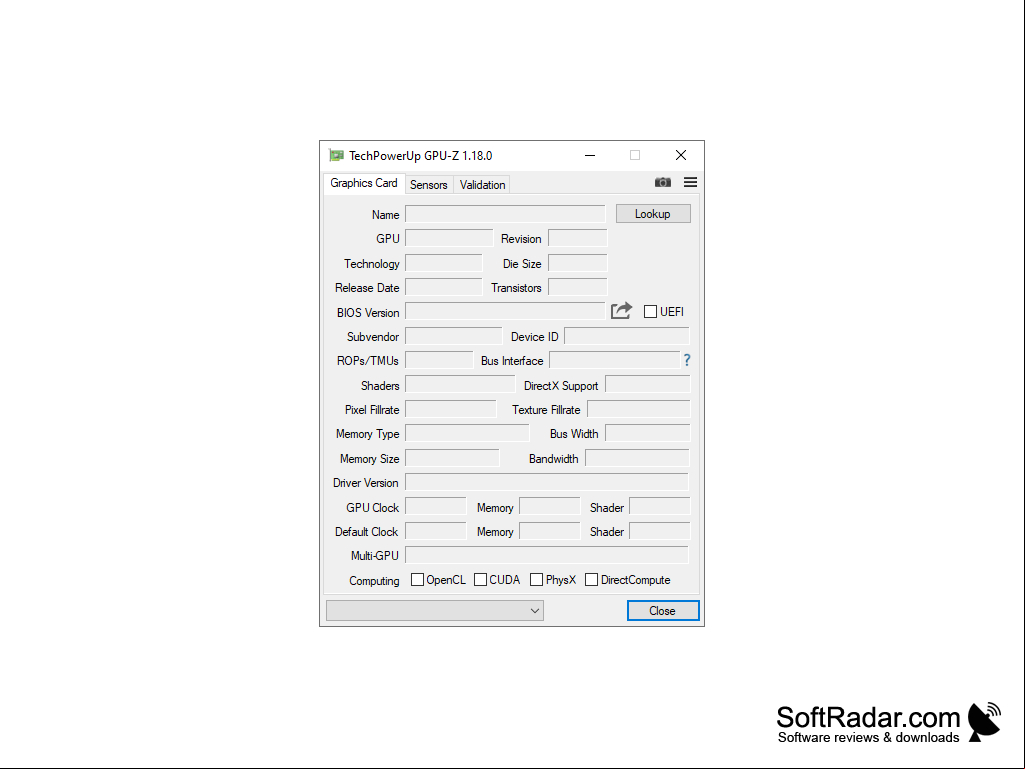Click the GPU Clock field
Screen dimensions: 1025x769
pyautogui.click(x=436, y=507)
